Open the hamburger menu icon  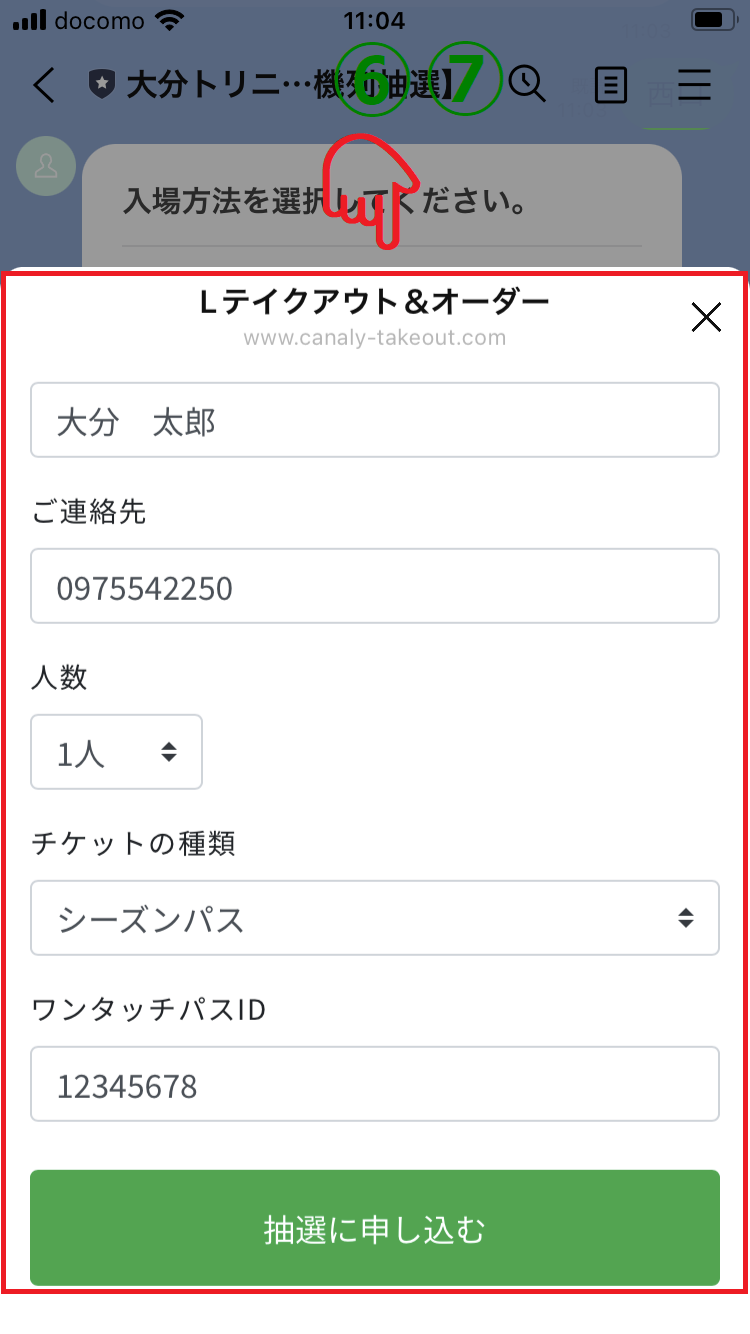pyautogui.click(x=694, y=85)
